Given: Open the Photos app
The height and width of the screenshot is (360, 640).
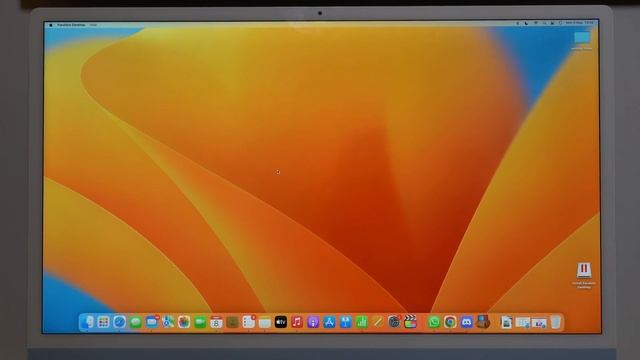Looking at the screenshot, I should coord(184,322).
